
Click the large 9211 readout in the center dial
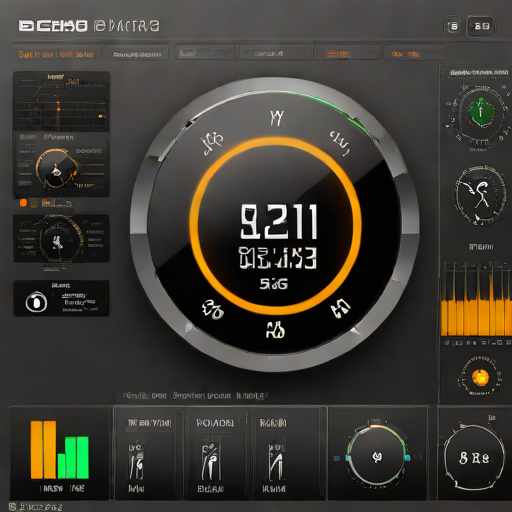click(279, 221)
